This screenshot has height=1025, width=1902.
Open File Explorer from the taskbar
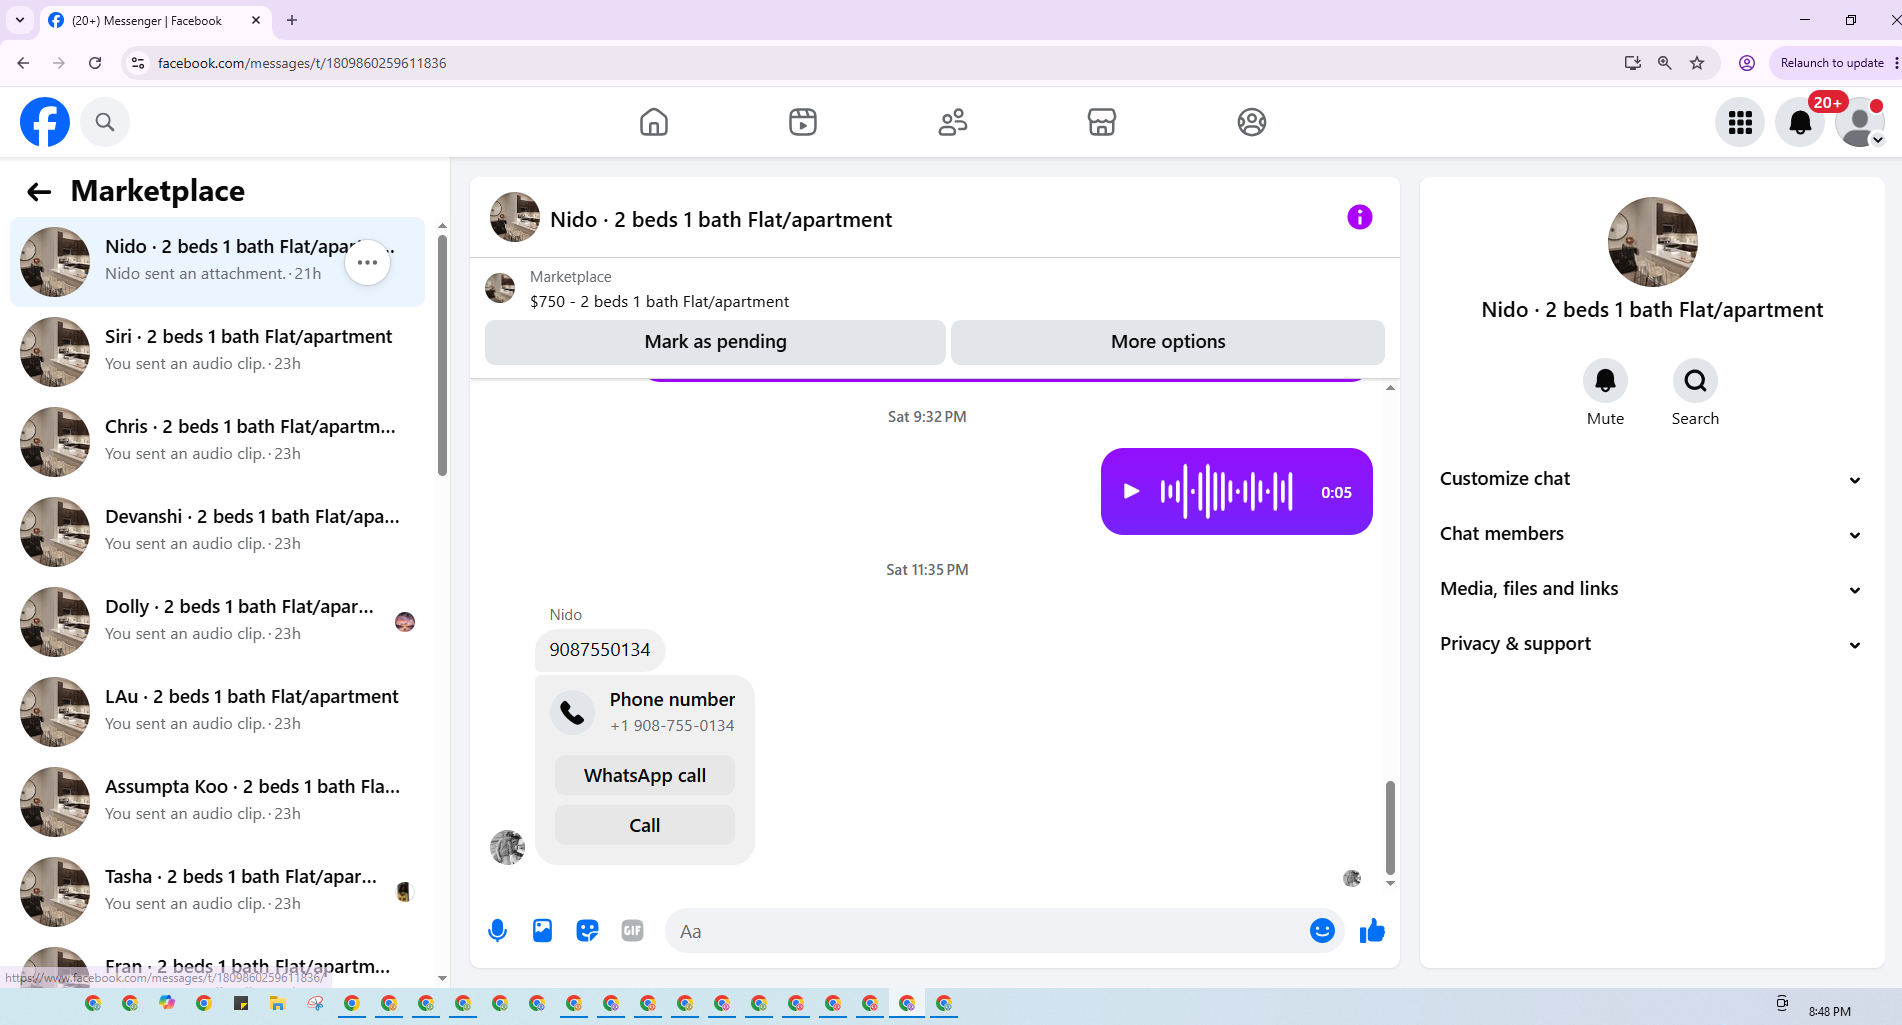[278, 1003]
